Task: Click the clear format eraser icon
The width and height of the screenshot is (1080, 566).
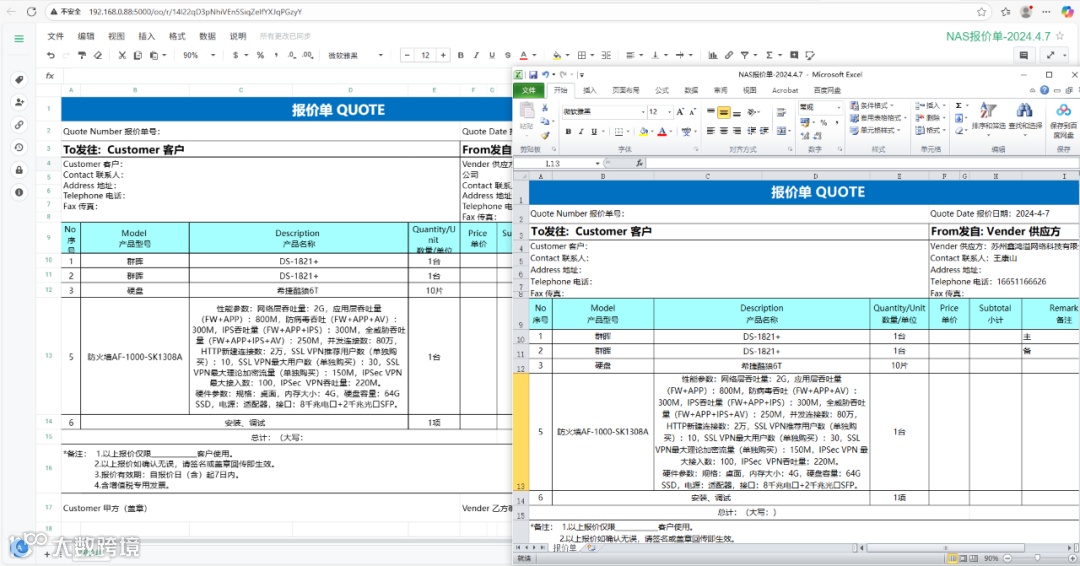Action: coord(98,55)
